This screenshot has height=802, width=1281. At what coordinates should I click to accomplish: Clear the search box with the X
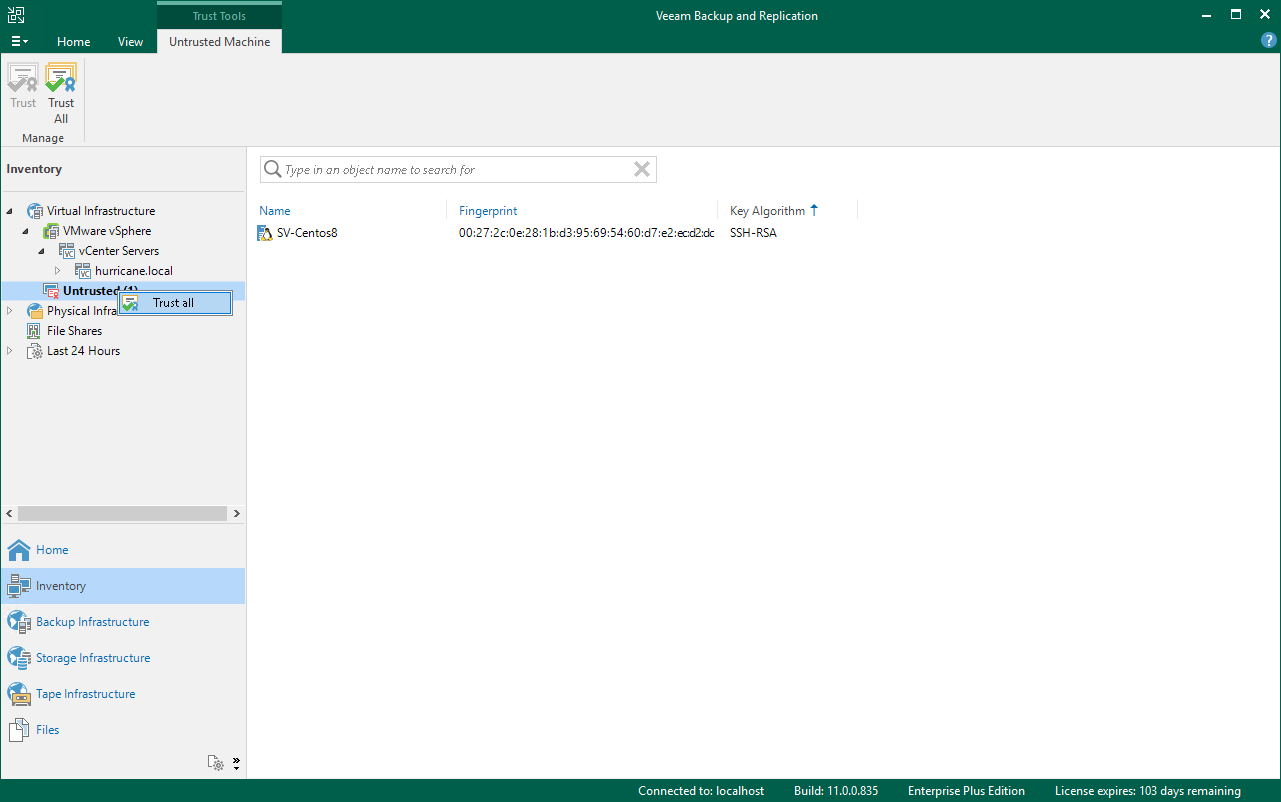point(642,170)
